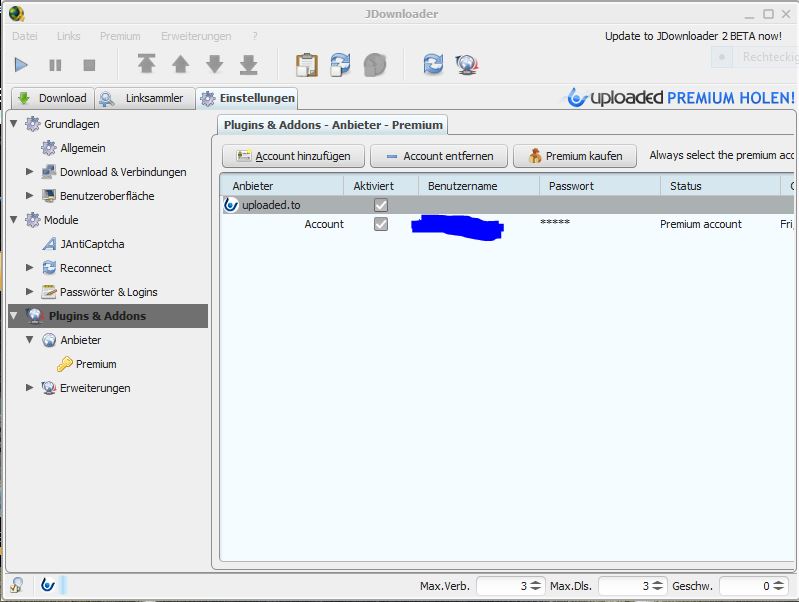Click the Benutzeroberfläche monitor icon
Screen dimensions: 799x602
click(49, 196)
